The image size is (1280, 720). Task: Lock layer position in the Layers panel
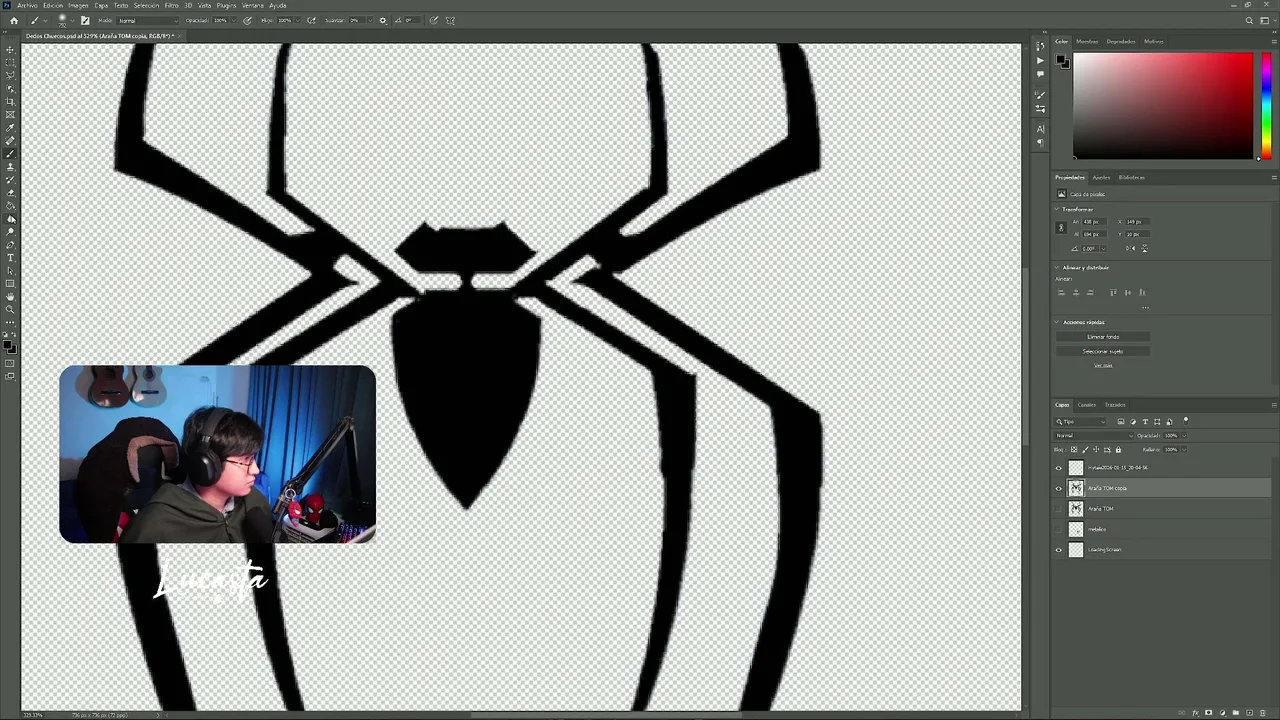[x=1096, y=449]
